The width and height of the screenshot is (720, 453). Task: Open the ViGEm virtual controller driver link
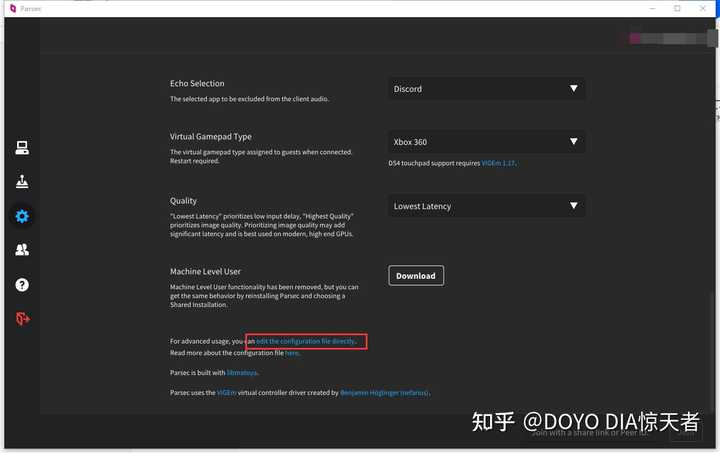pos(226,393)
